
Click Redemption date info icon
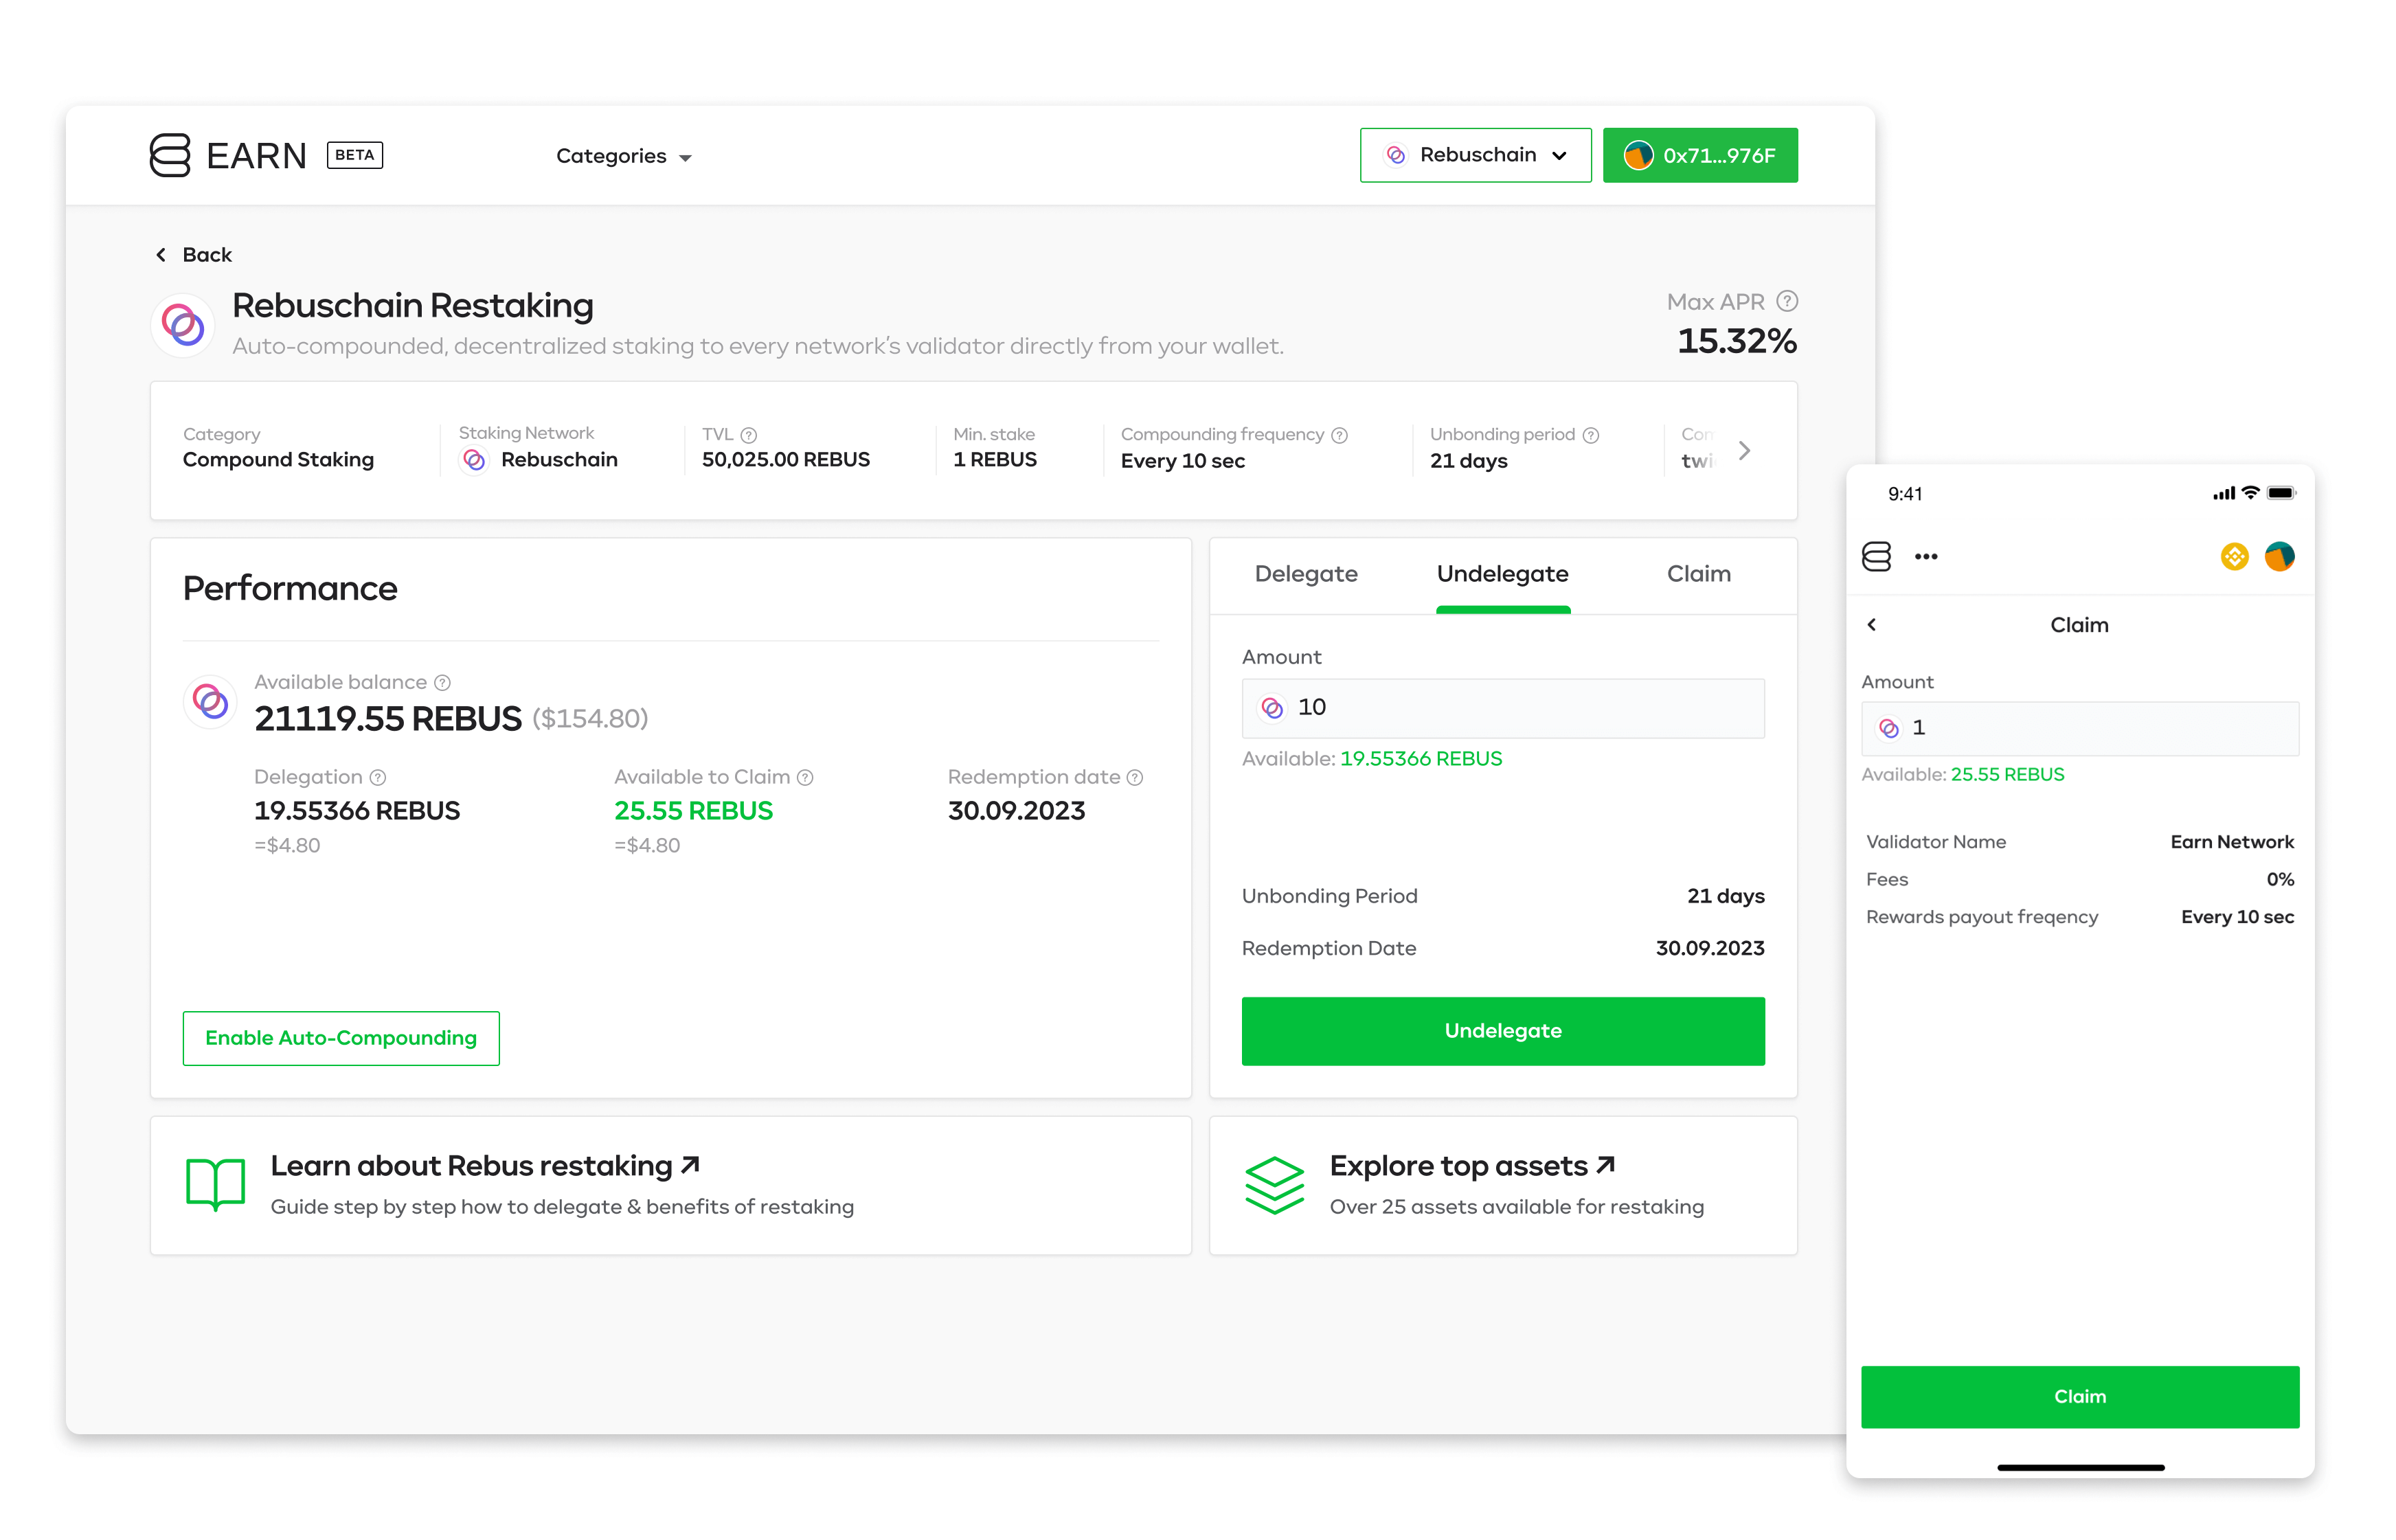tap(1134, 777)
